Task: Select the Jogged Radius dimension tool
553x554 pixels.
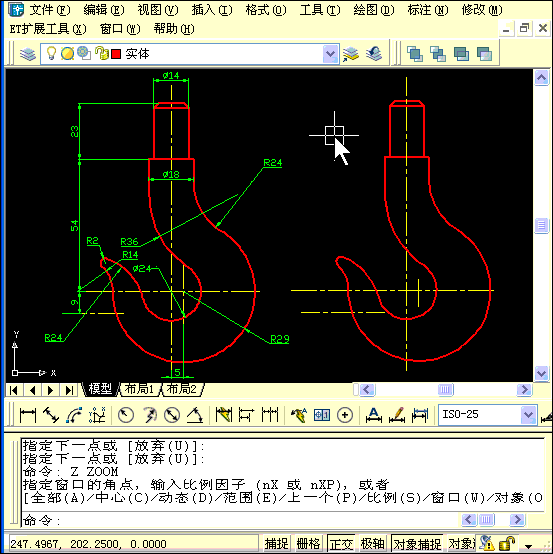Action: point(149,415)
